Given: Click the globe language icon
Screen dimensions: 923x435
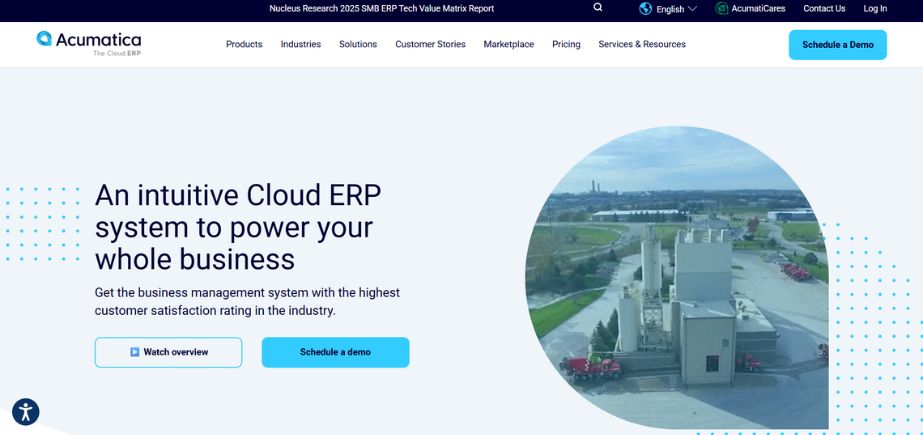Looking at the screenshot, I should 646,9.
